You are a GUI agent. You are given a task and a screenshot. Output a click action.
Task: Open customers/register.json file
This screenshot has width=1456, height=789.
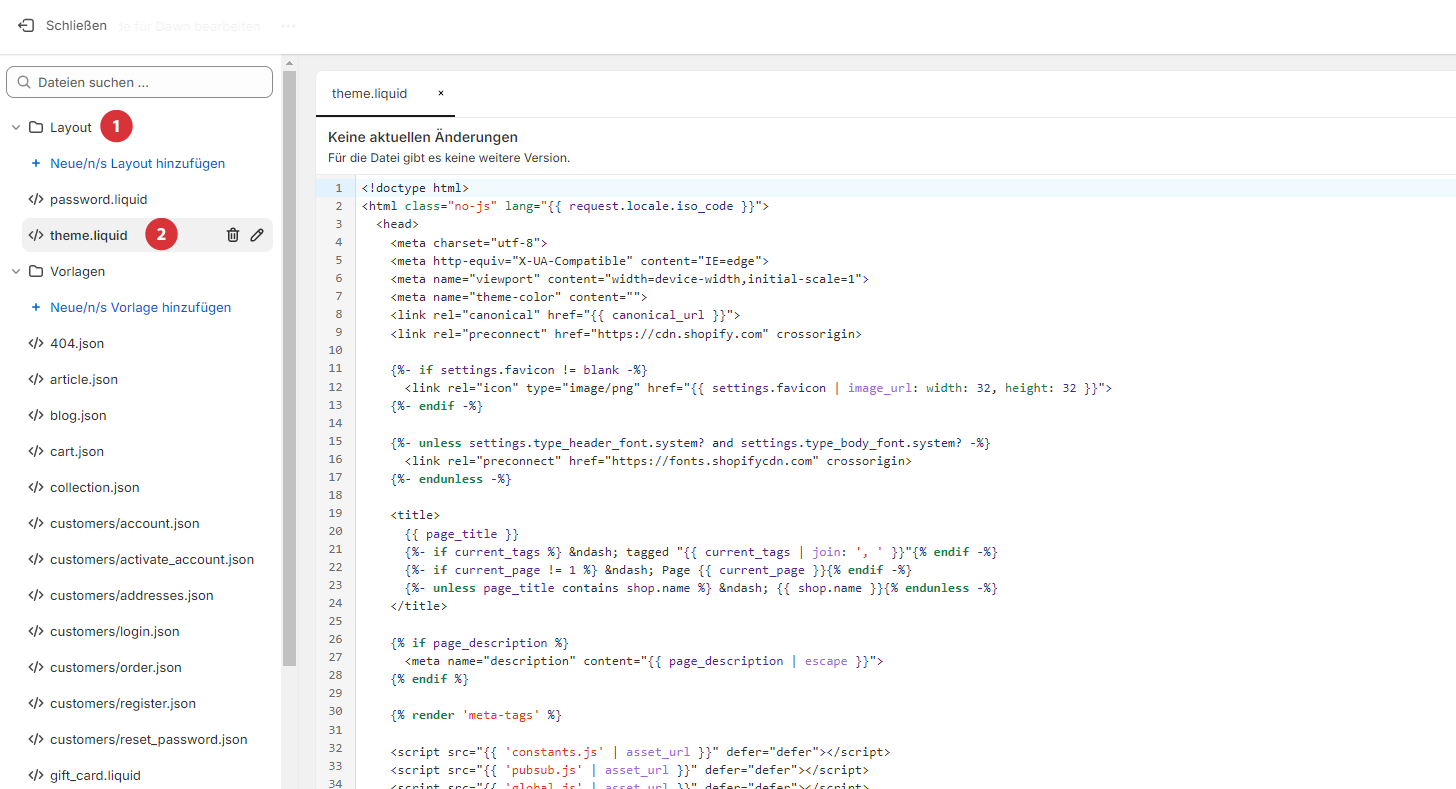(x=123, y=703)
